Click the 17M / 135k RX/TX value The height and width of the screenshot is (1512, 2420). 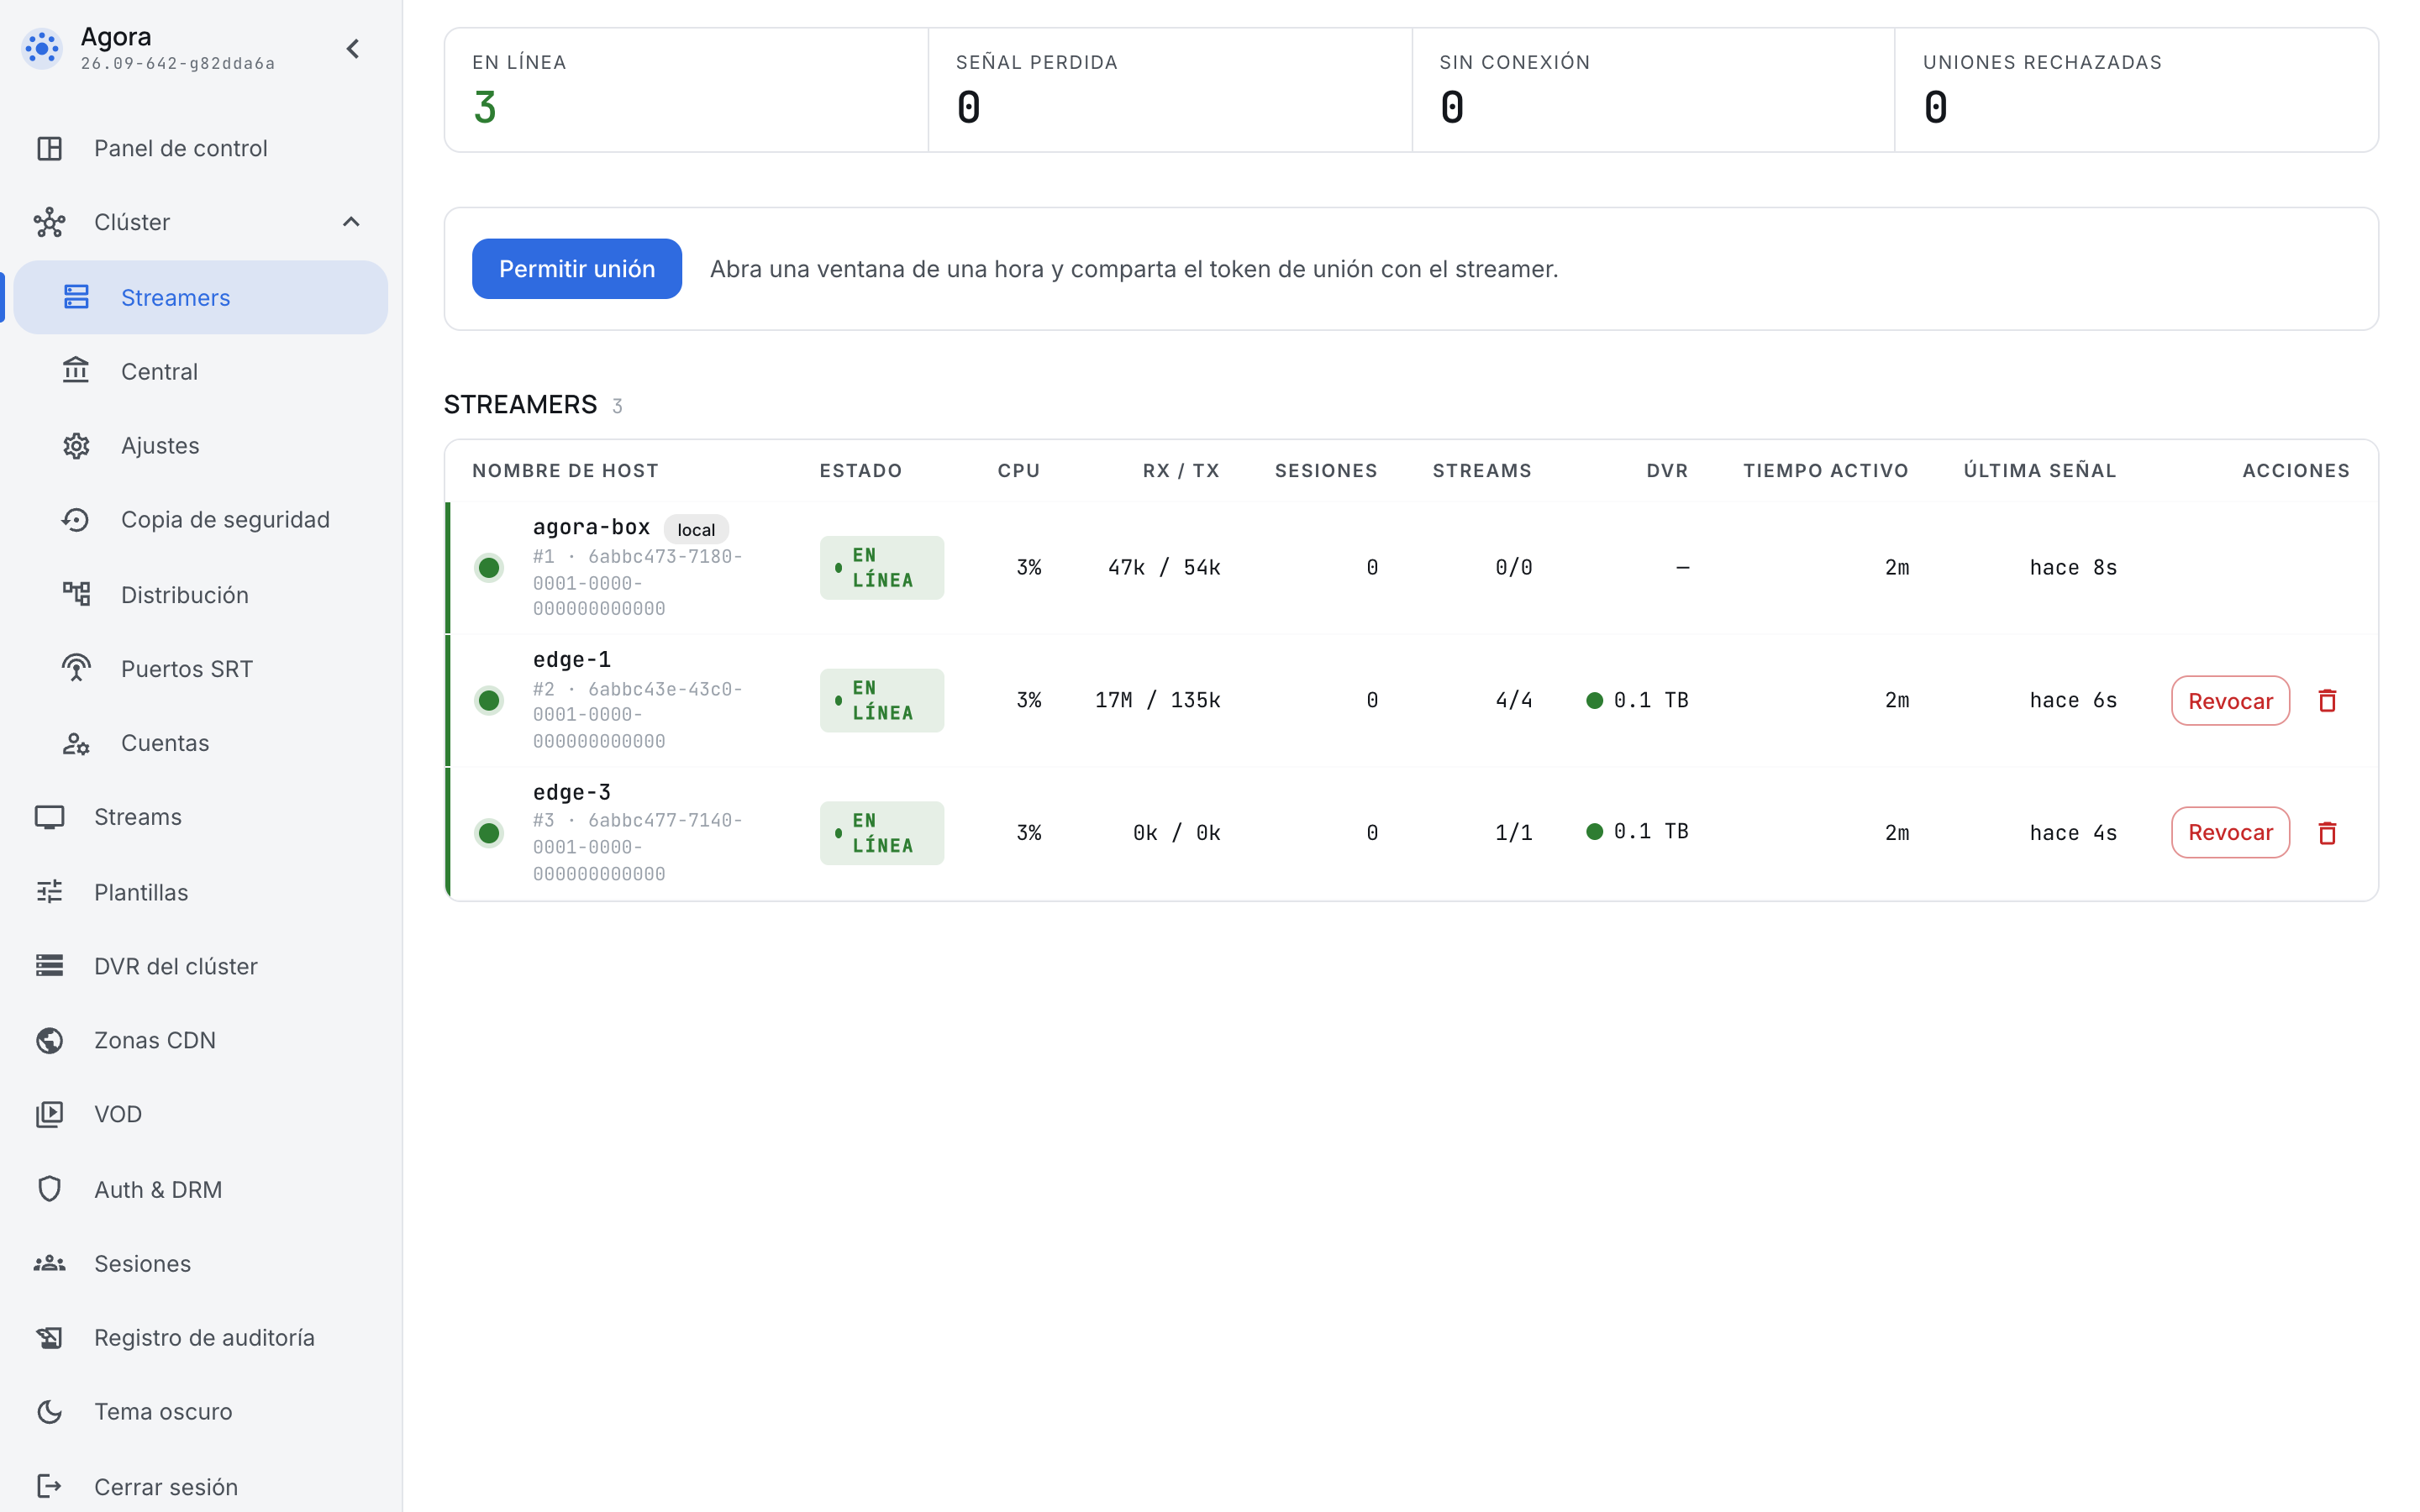[x=1157, y=700]
